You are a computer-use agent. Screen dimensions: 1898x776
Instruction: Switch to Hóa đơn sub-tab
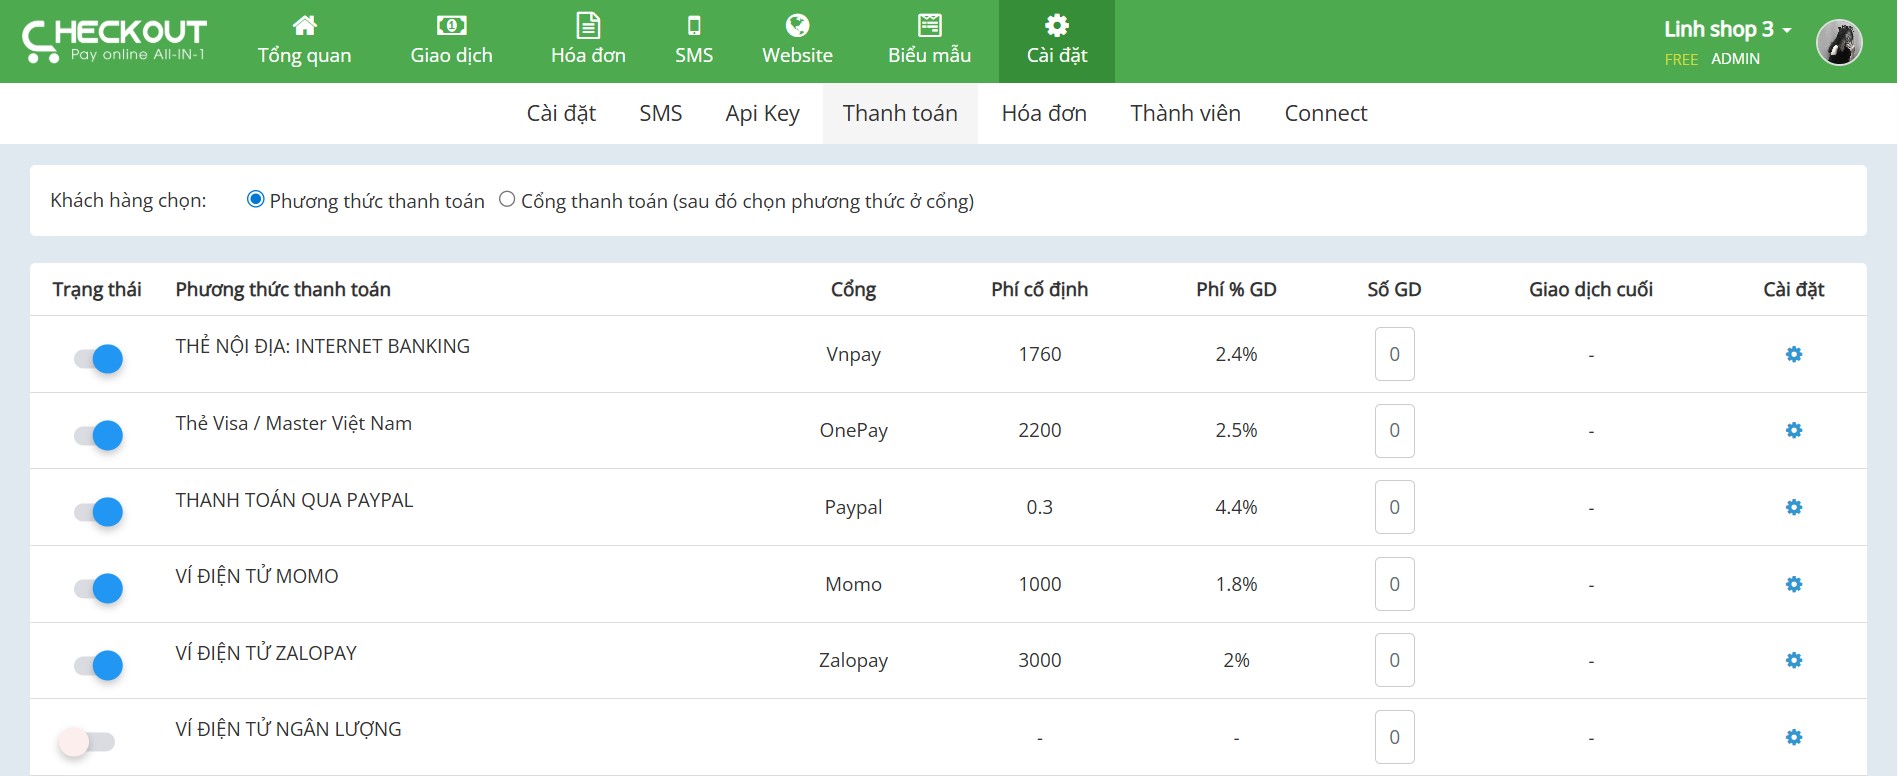coord(1044,113)
